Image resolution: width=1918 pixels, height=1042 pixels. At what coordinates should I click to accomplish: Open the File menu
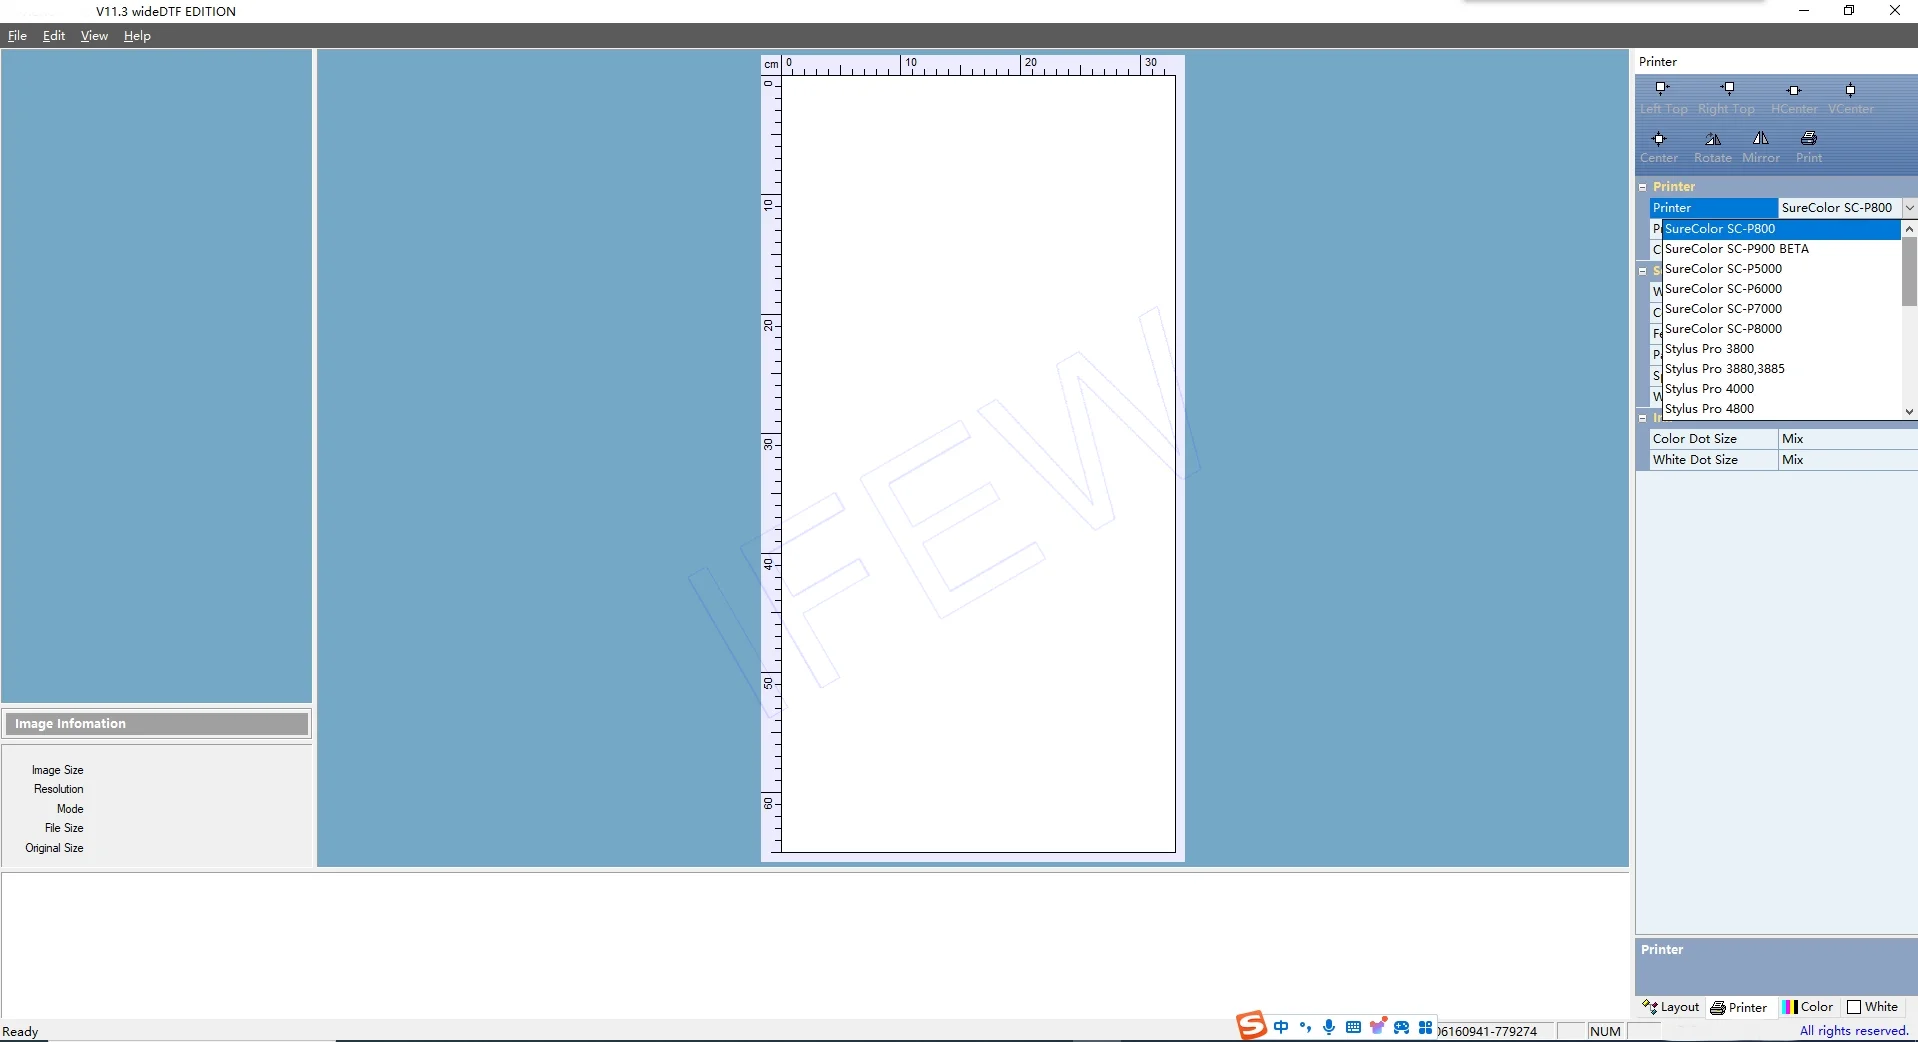17,36
